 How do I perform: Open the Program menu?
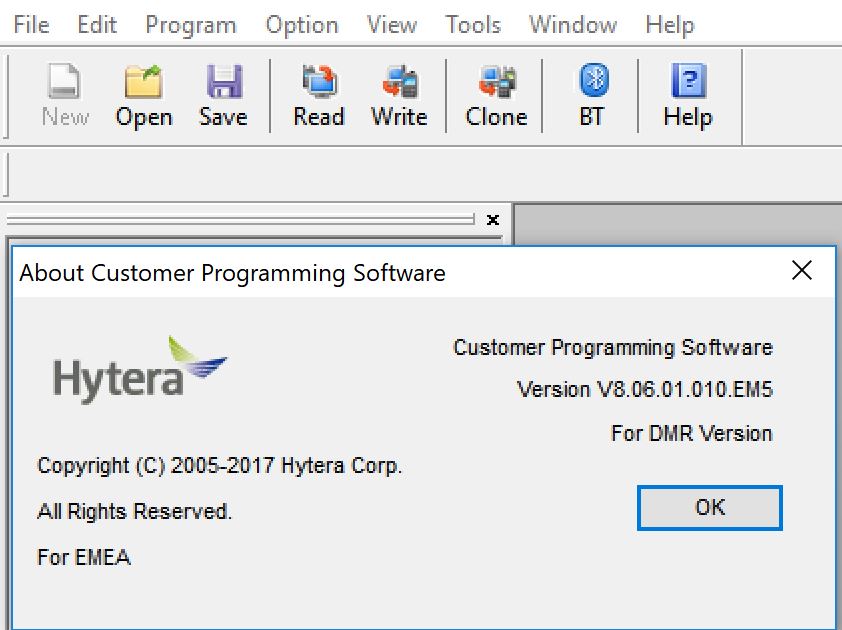tap(191, 25)
